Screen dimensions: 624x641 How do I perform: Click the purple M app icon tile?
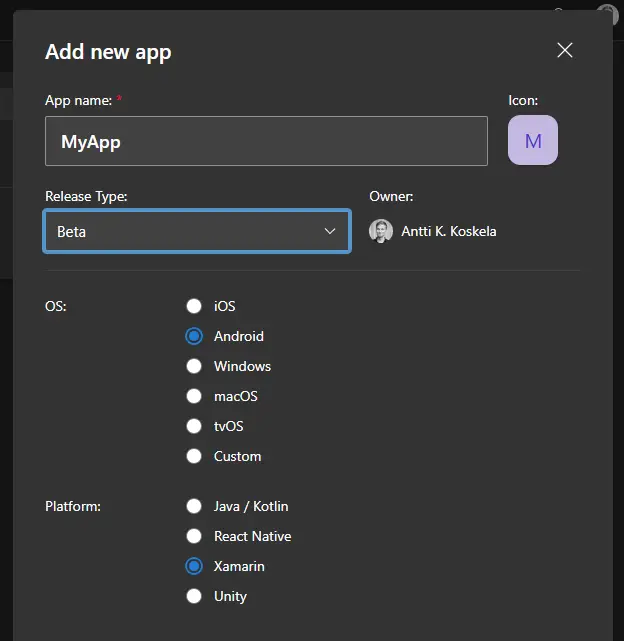[533, 141]
